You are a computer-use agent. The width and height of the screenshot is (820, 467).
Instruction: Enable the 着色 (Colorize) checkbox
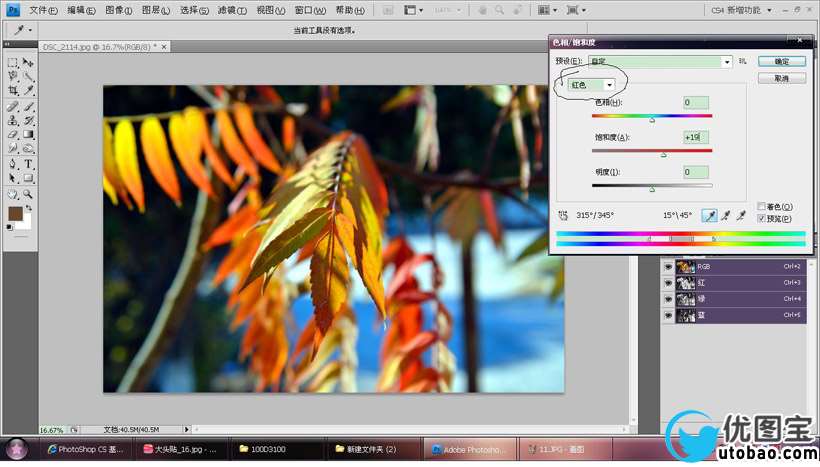(761, 206)
